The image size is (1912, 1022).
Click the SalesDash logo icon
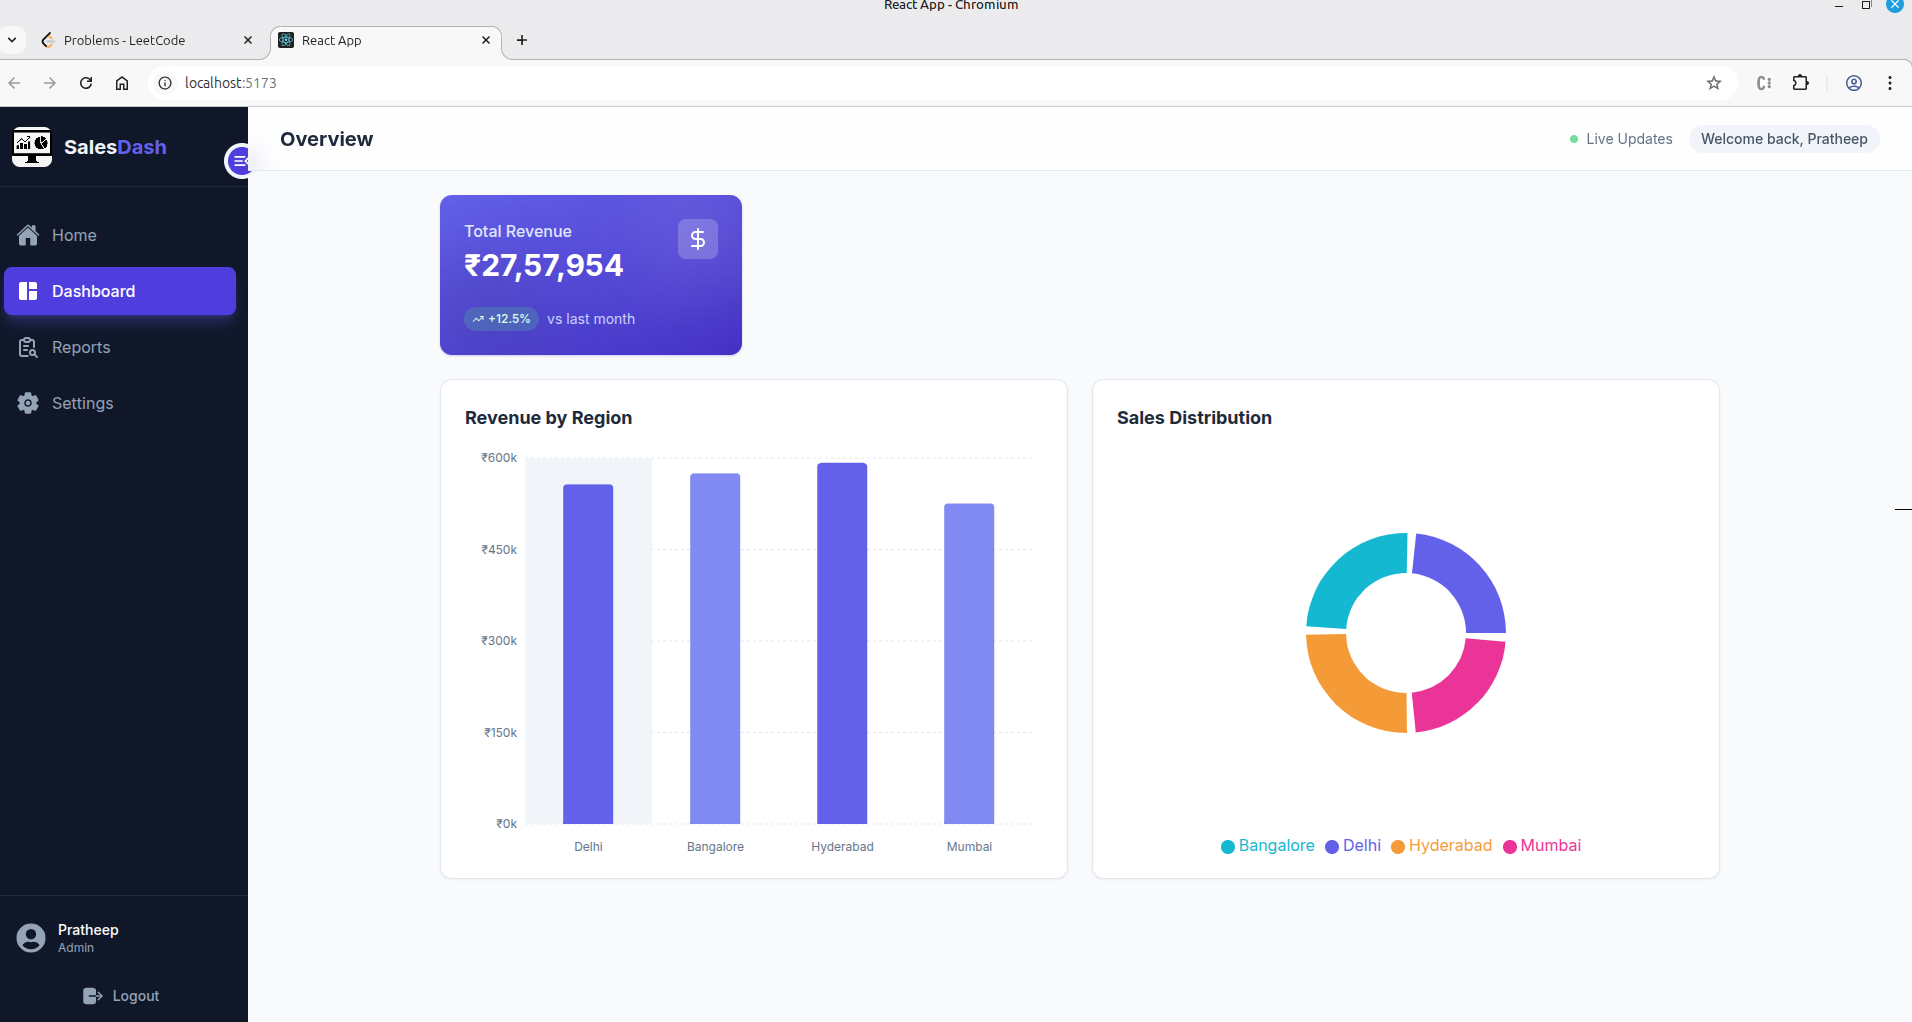tap(32, 147)
